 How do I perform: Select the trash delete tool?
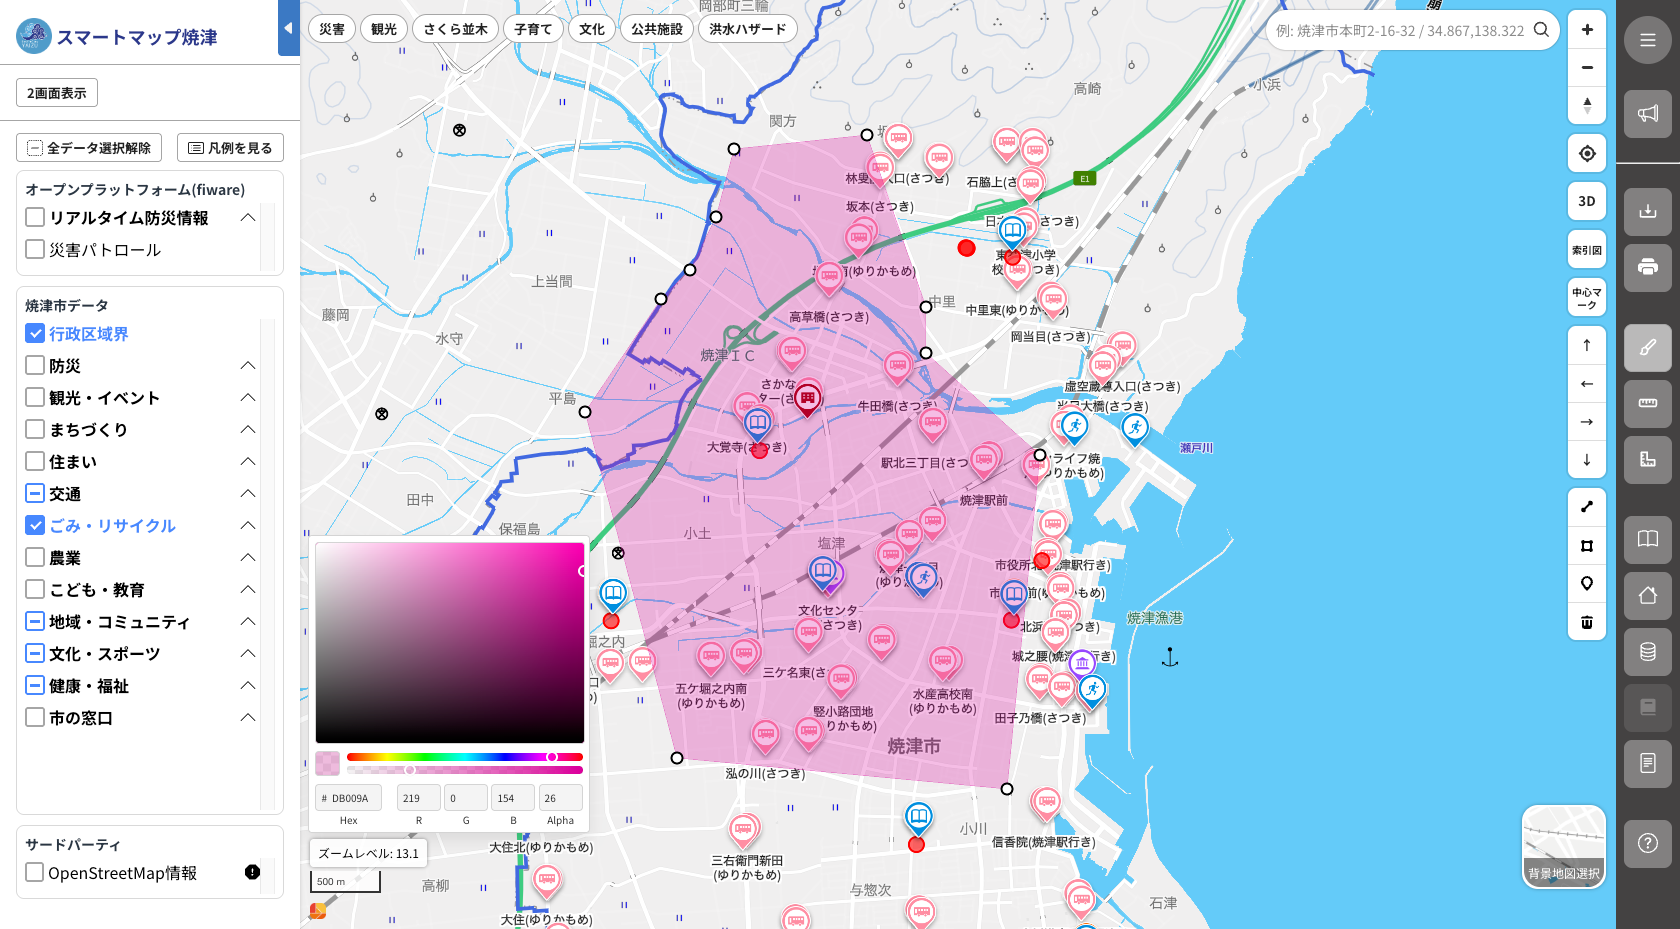pyautogui.click(x=1587, y=622)
